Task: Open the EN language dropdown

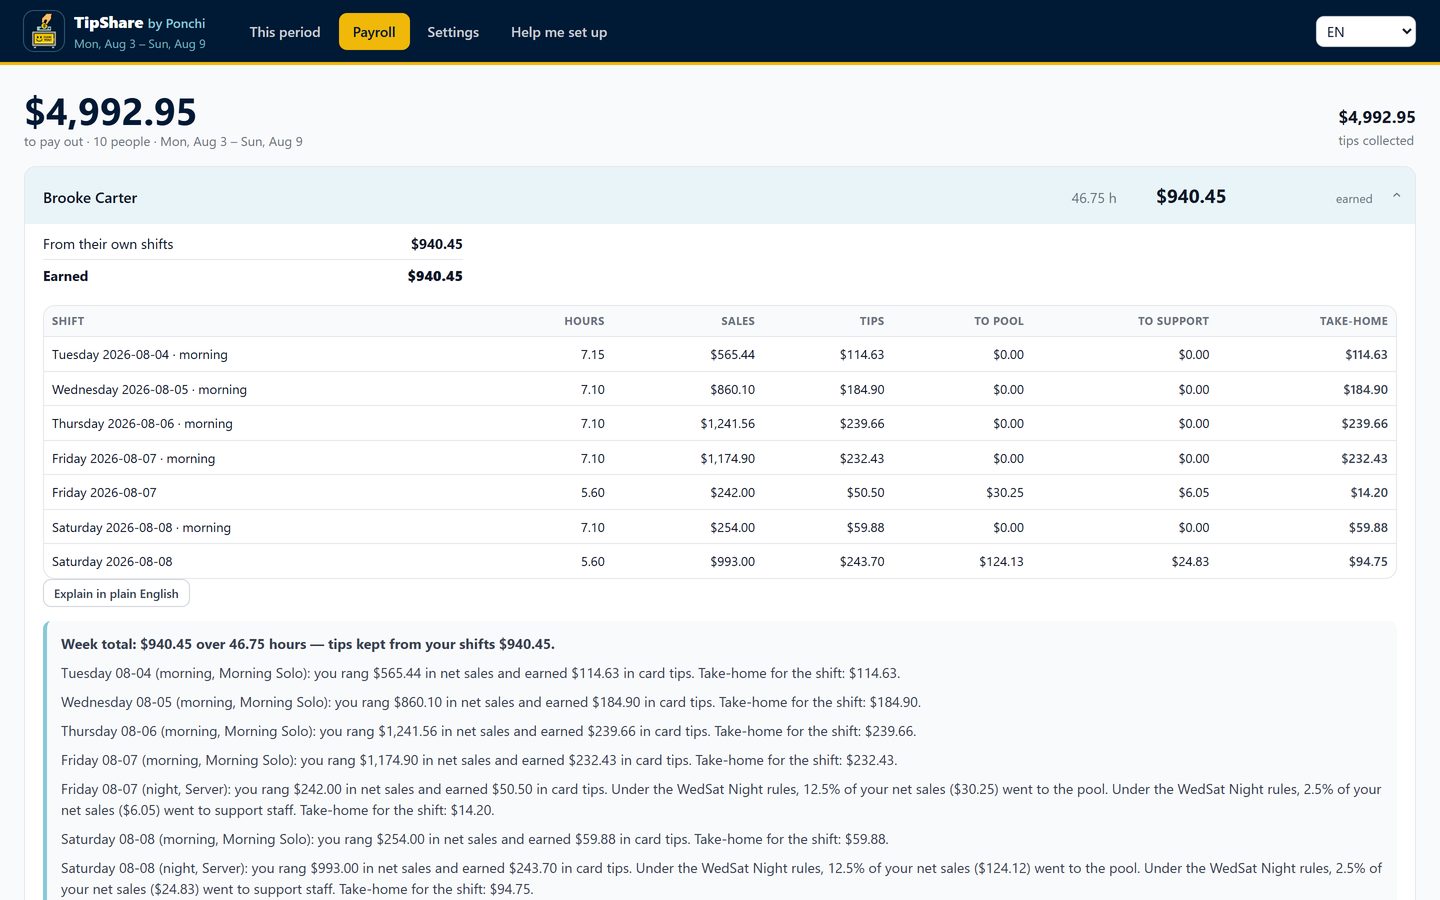Action: click(x=1365, y=32)
